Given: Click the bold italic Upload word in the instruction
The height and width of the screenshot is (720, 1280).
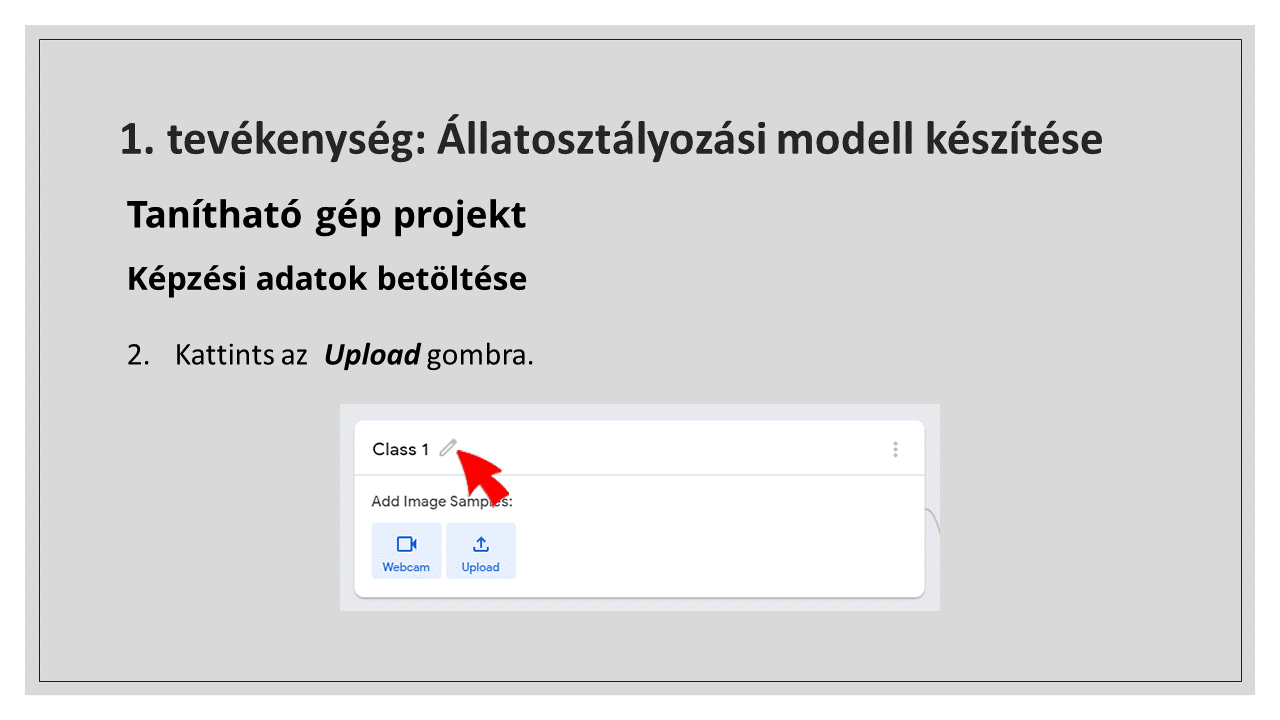Looking at the screenshot, I should point(371,356).
